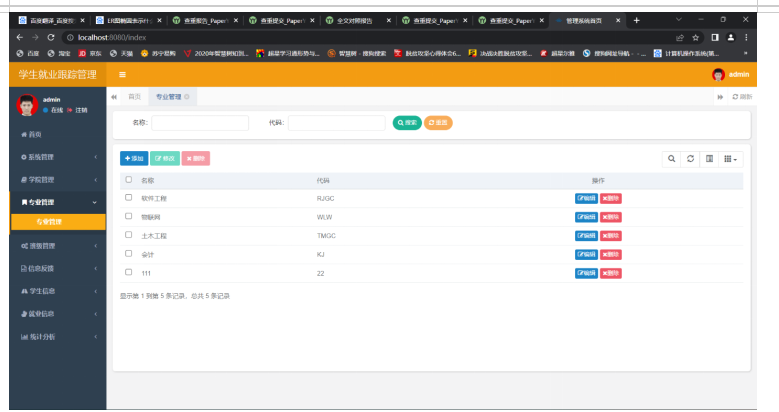Expand the 学生信息 sidebar menu
Viewport: 779px width, 412px height.
coord(58,291)
